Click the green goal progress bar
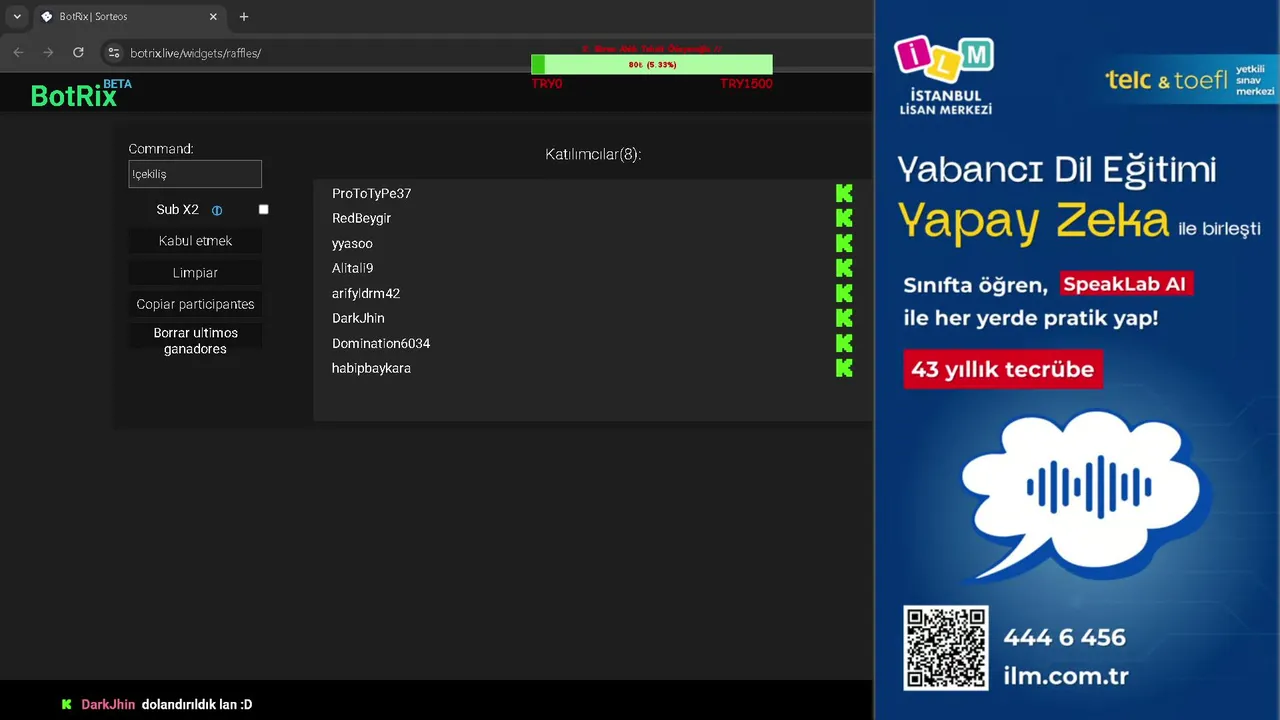 tap(652, 65)
